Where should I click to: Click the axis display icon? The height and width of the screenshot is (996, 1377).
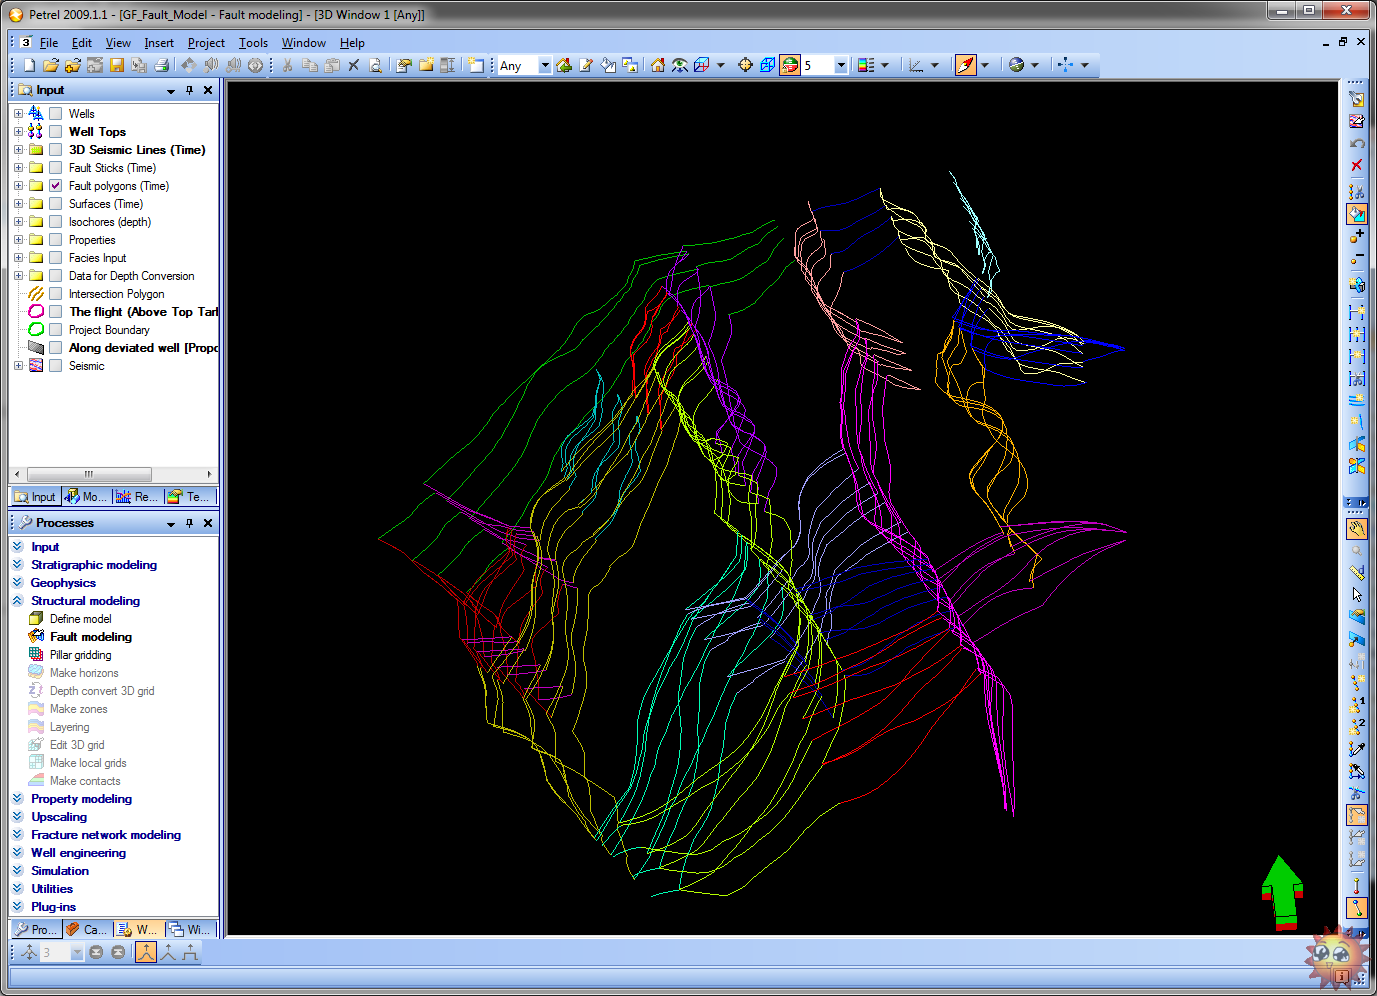tap(916, 65)
